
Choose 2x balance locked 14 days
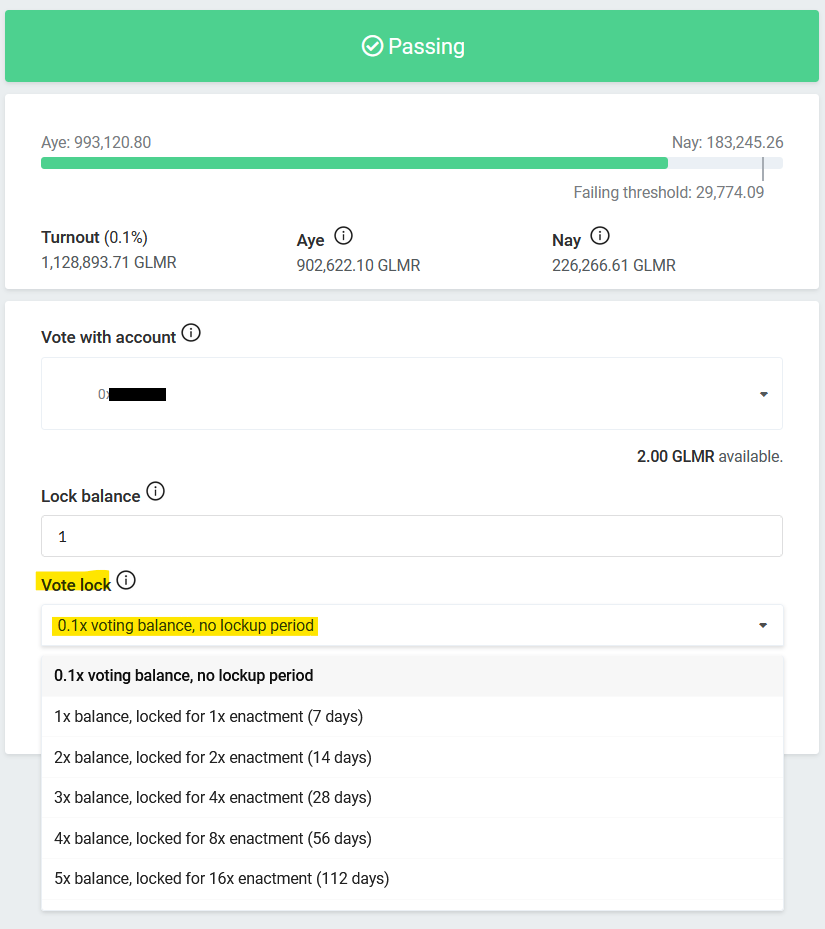click(x=412, y=757)
